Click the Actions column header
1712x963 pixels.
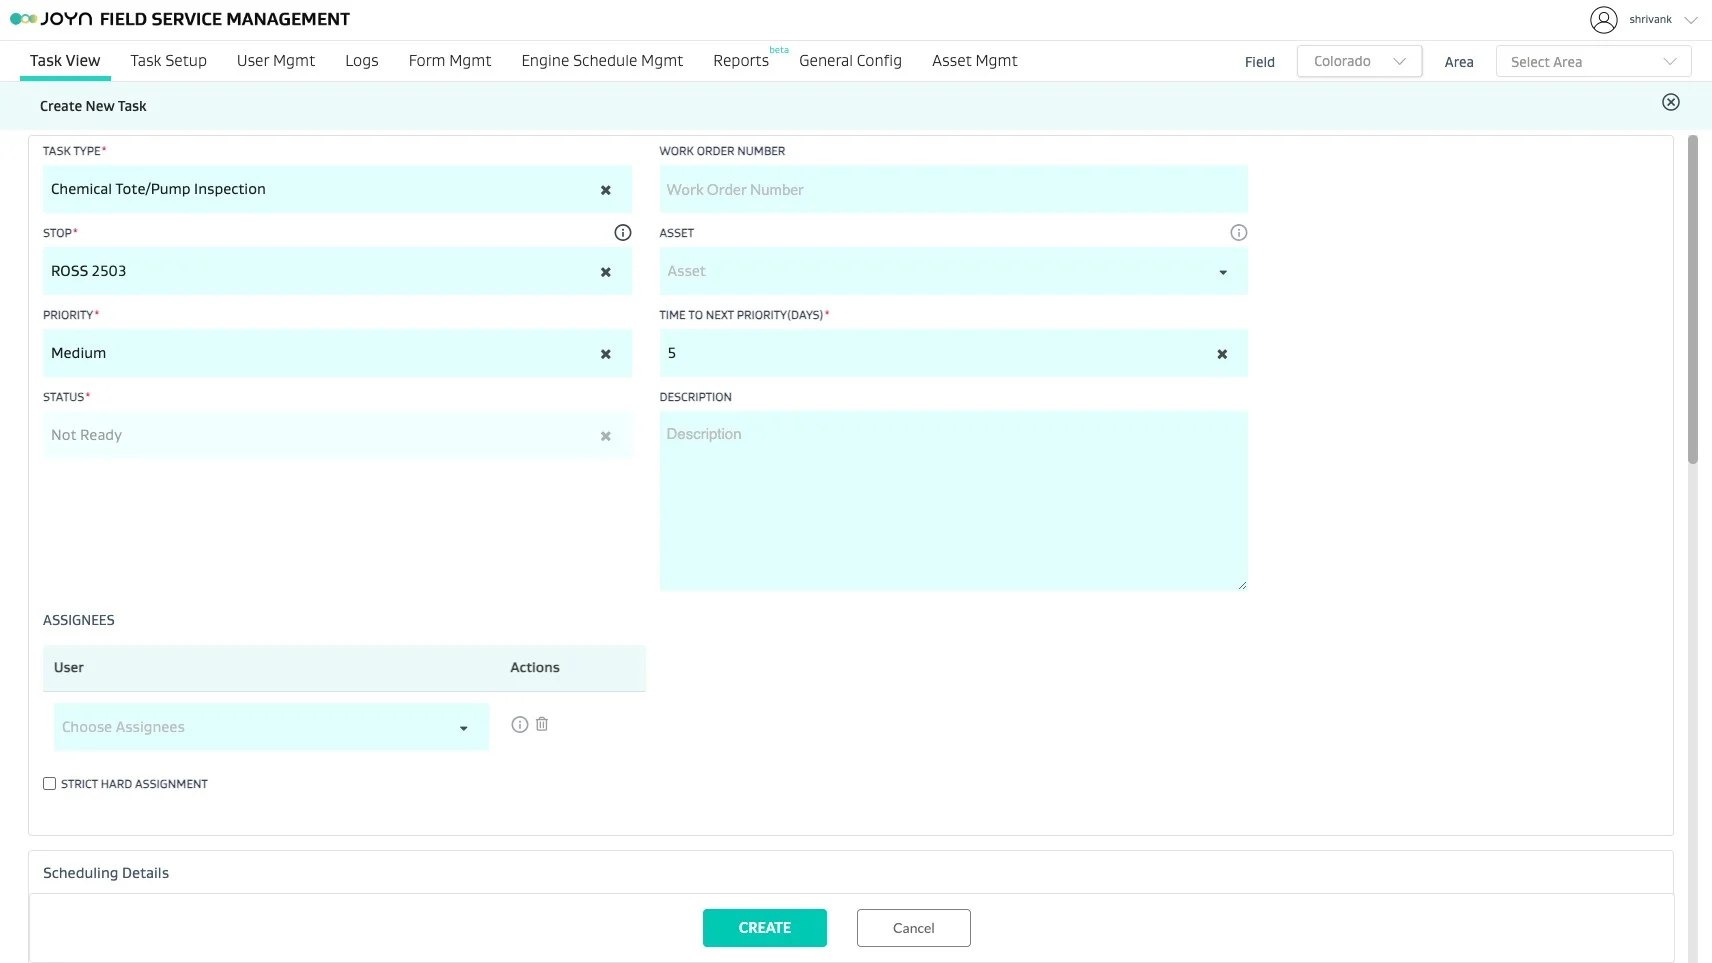[x=535, y=668]
